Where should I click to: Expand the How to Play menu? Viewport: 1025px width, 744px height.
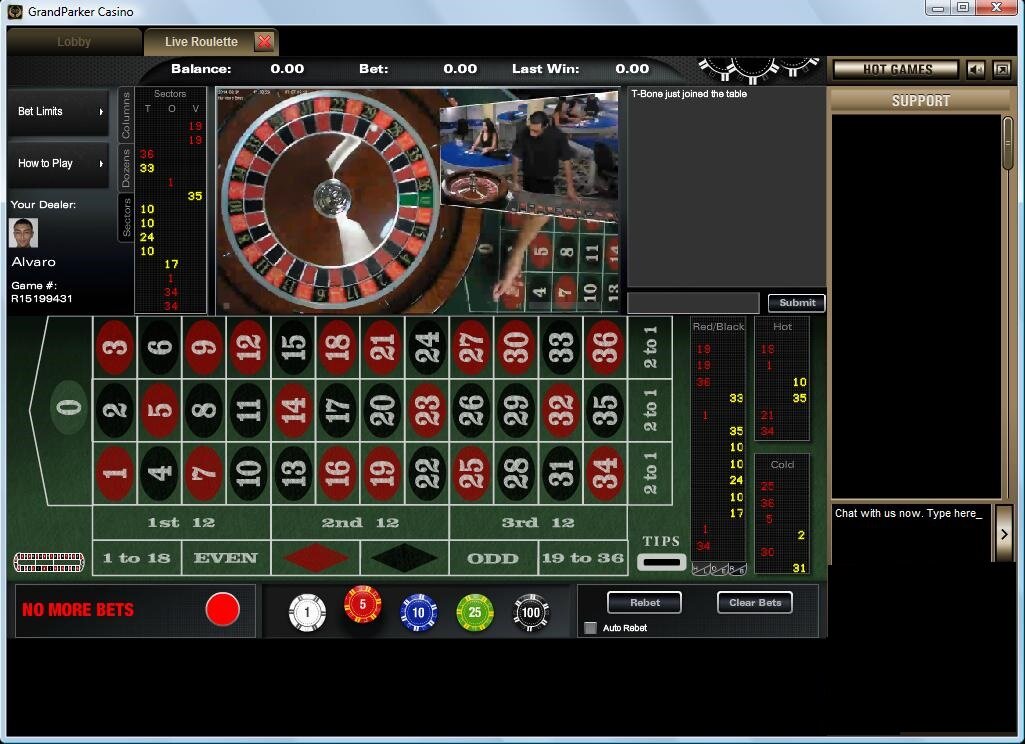tap(58, 163)
